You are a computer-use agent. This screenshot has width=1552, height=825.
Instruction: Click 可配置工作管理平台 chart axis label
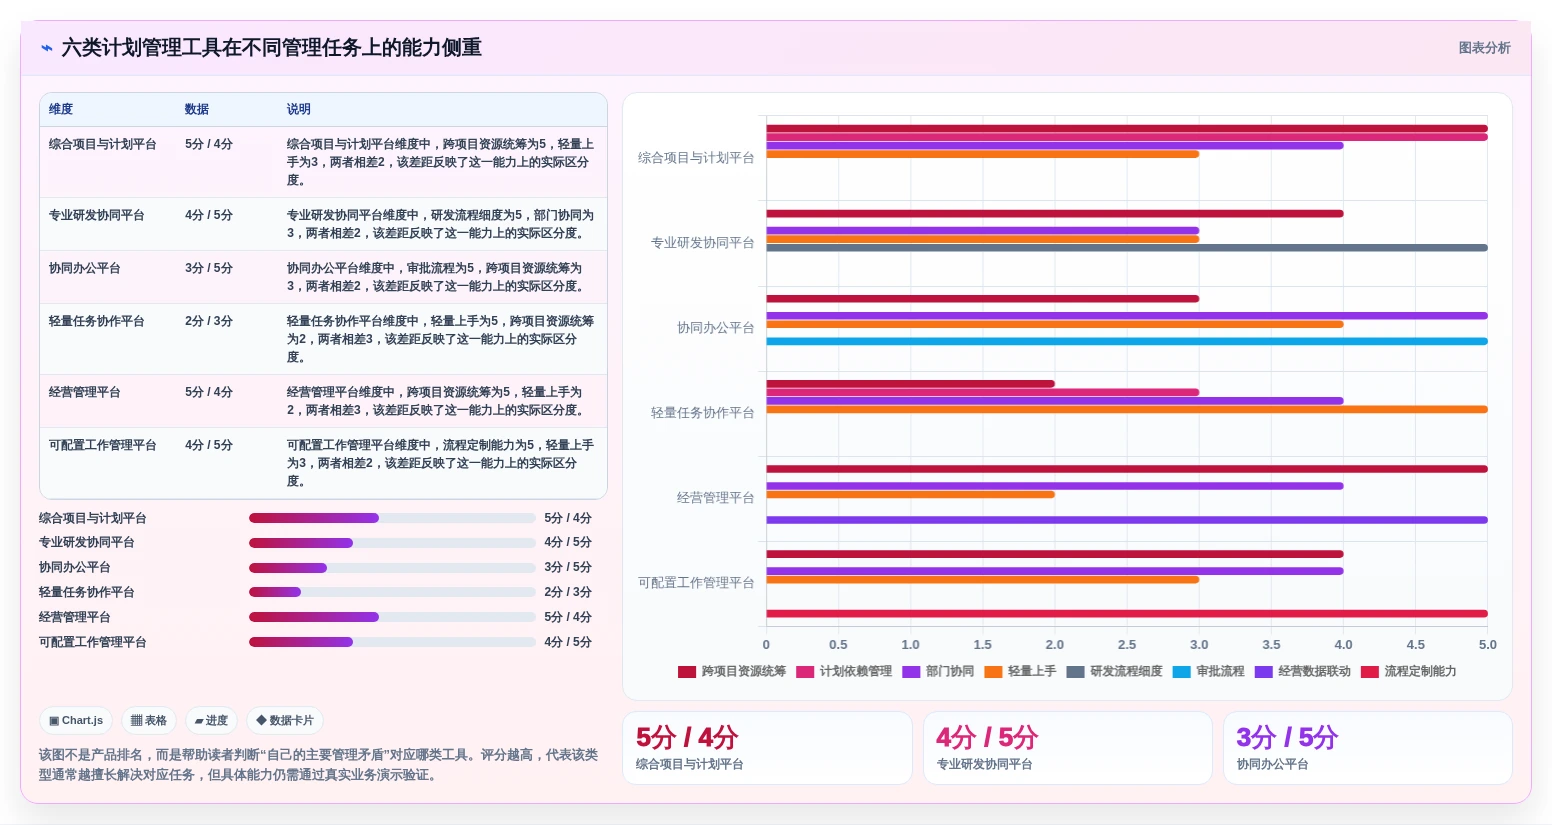click(696, 583)
